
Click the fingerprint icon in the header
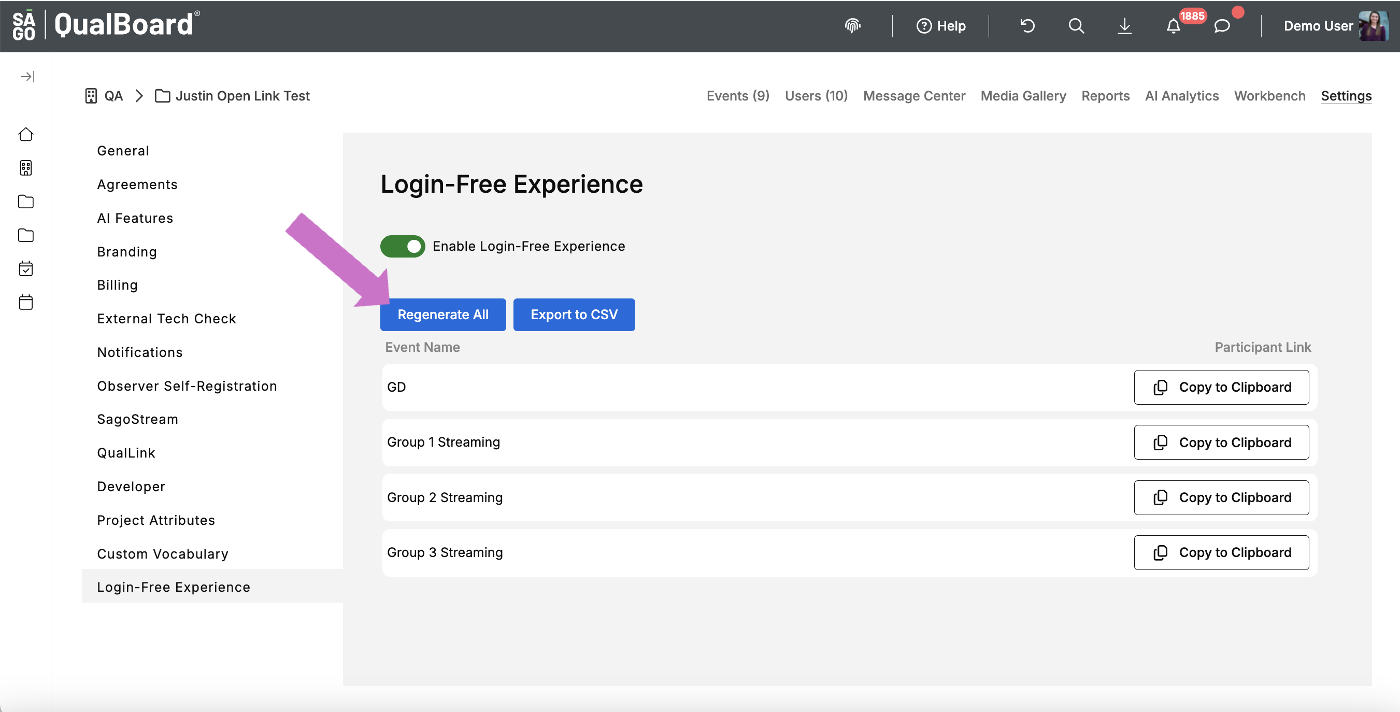pos(853,26)
